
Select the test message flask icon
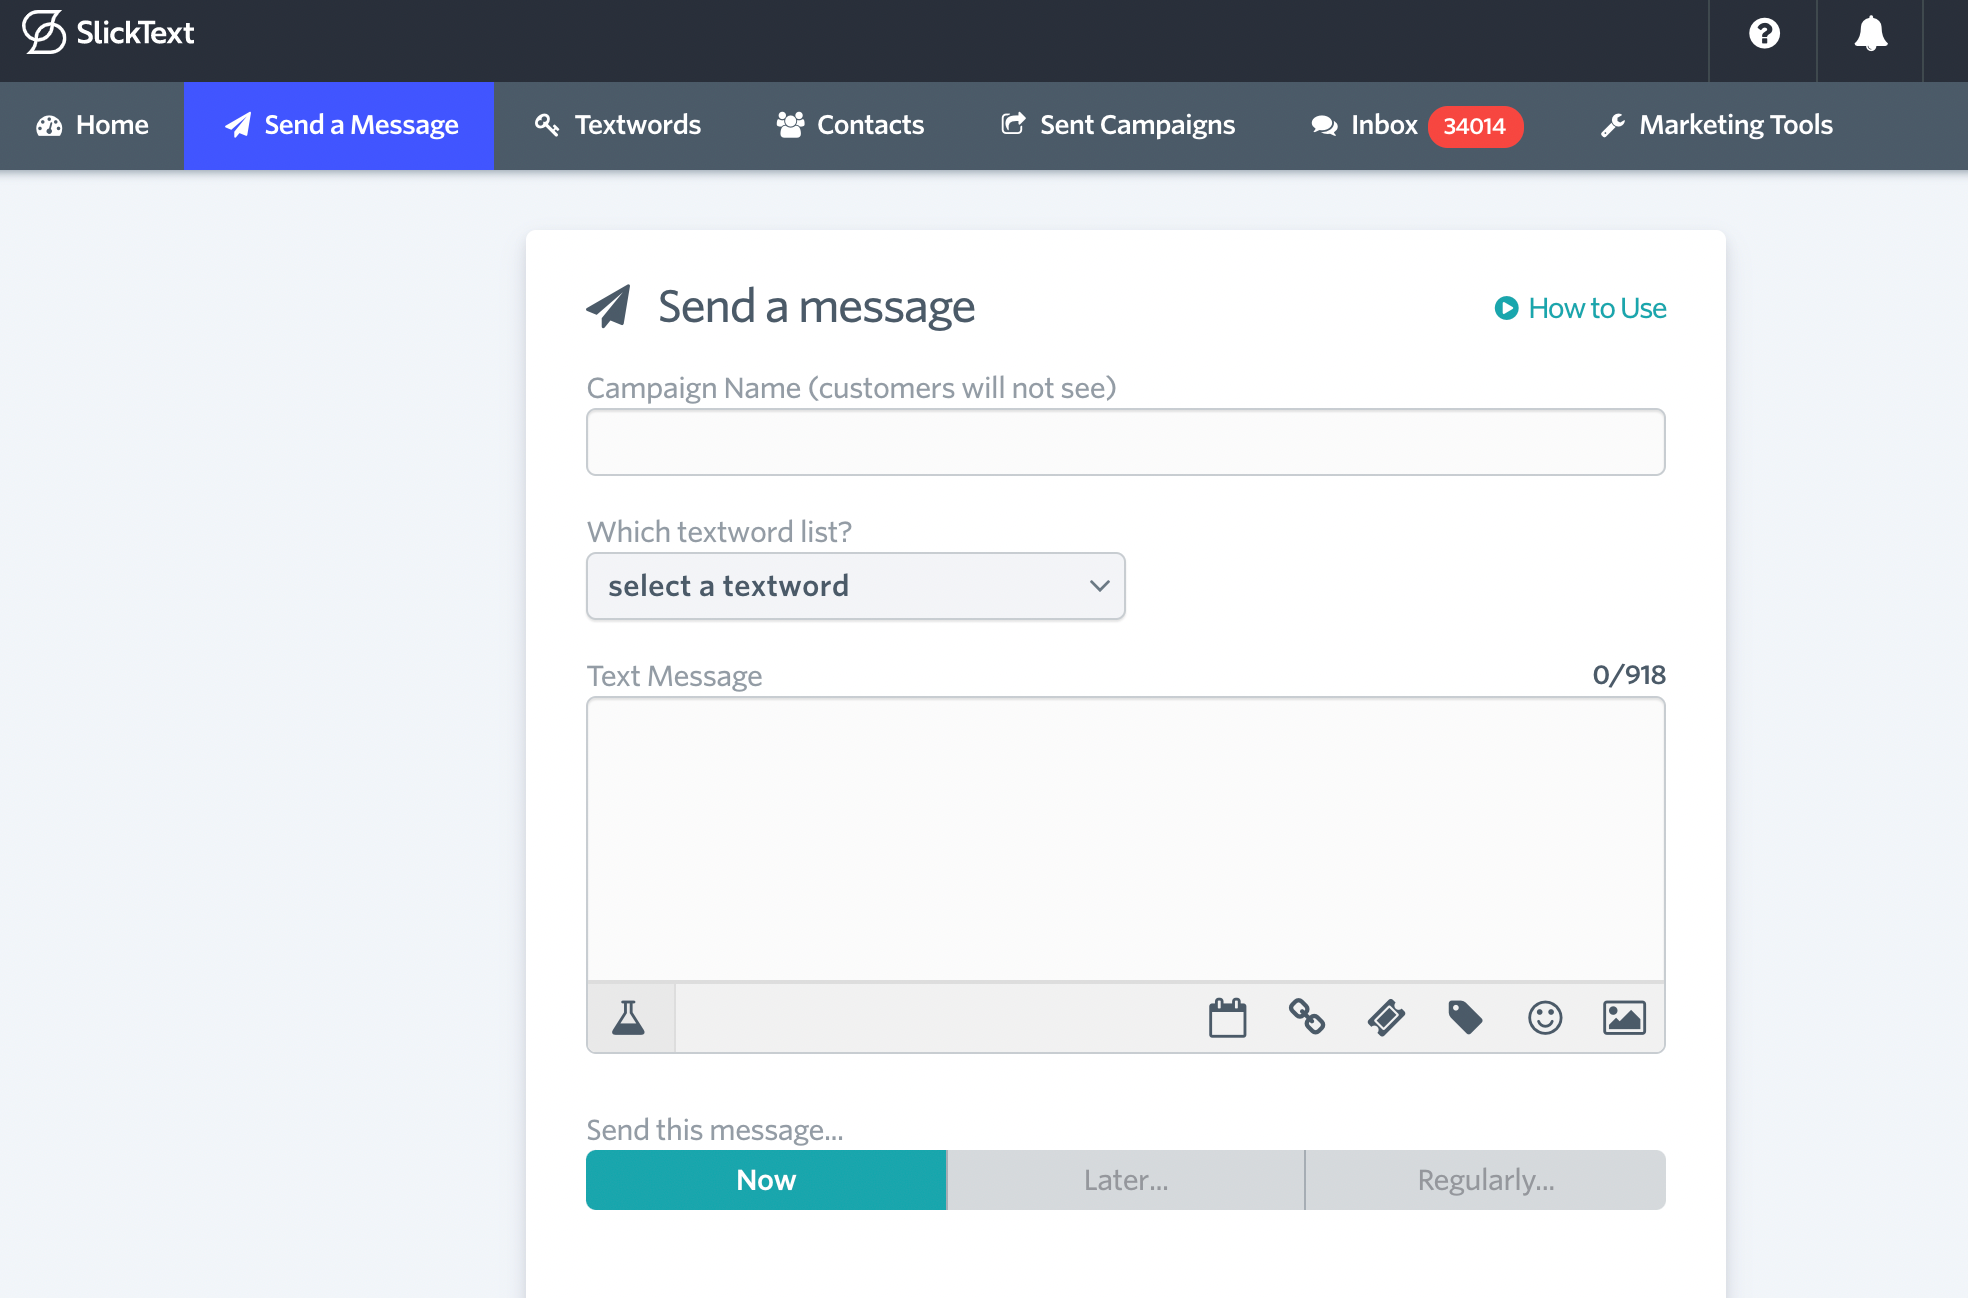point(629,1017)
